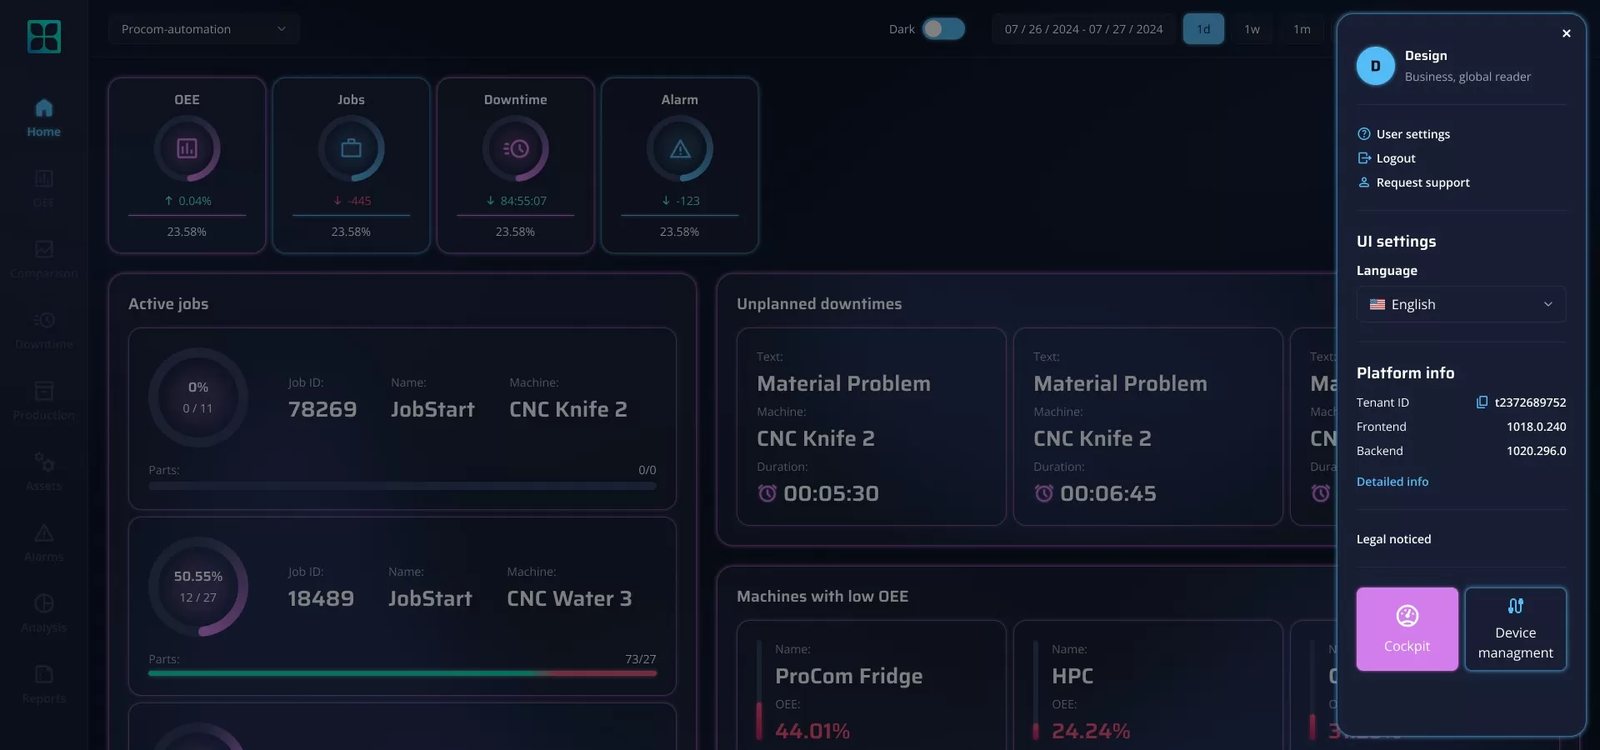Open User settings

pyautogui.click(x=1403, y=134)
